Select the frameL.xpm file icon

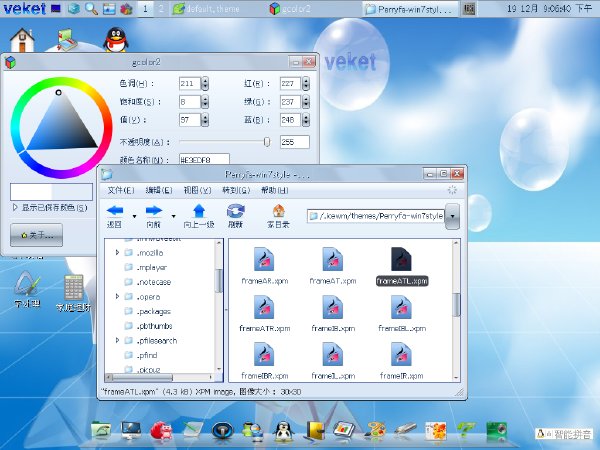point(333,354)
